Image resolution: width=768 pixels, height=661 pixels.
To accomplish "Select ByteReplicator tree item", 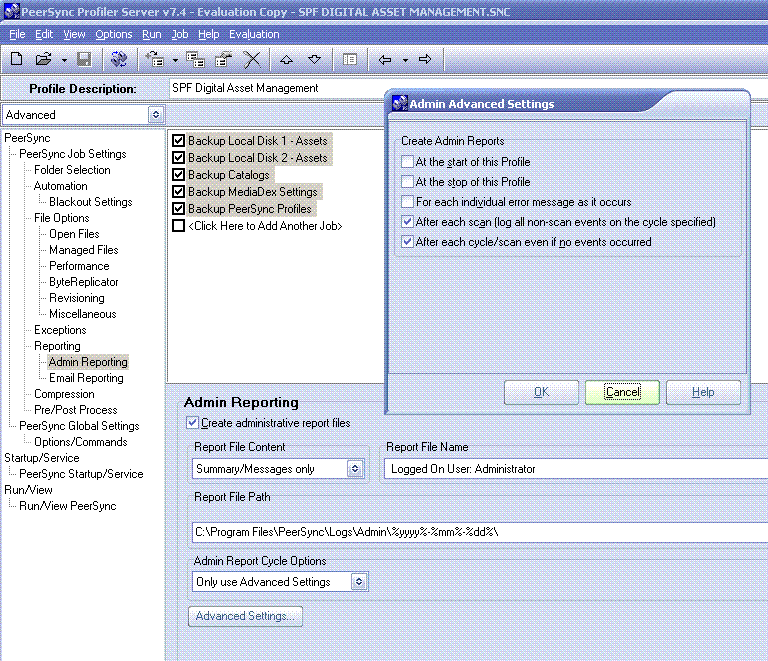I will pyautogui.click(x=84, y=282).
